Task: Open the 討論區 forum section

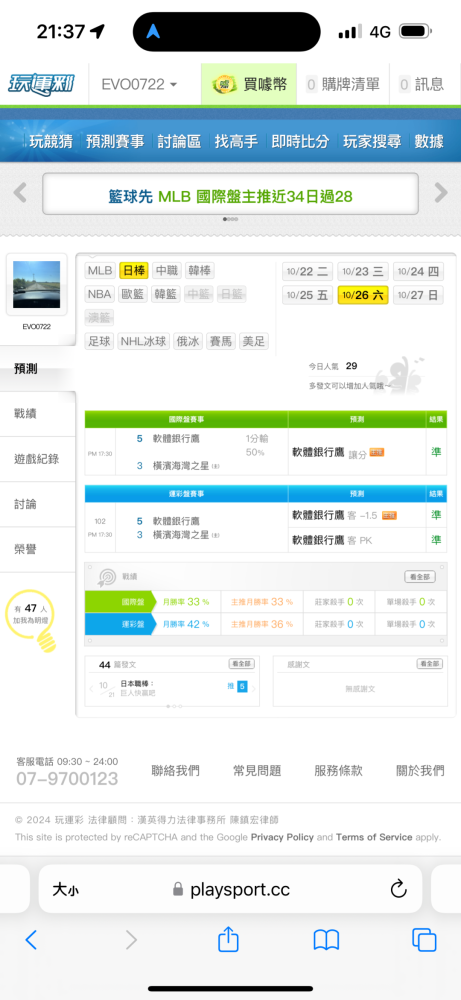Action: pos(179,141)
